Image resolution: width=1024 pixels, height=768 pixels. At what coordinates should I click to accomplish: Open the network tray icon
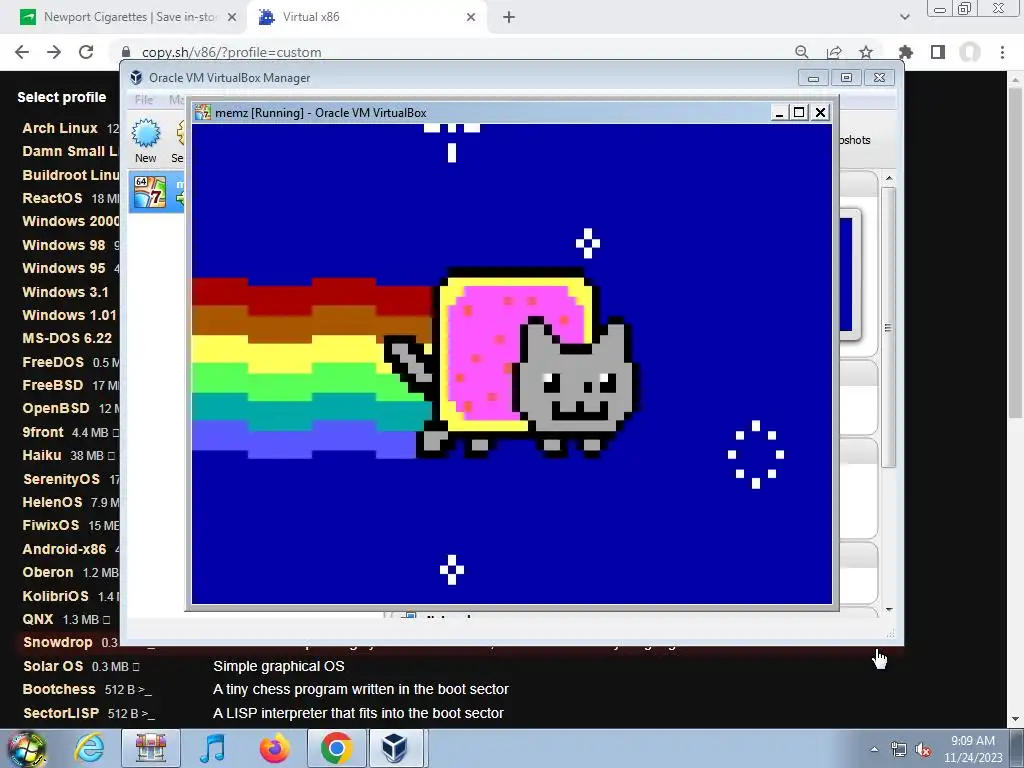[x=899, y=750]
